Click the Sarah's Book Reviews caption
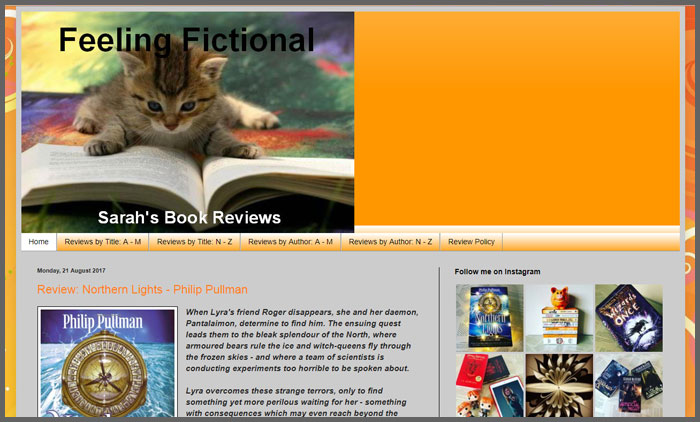Screen dimensions: 700x422 pyautogui.click(x=189, y=217)
